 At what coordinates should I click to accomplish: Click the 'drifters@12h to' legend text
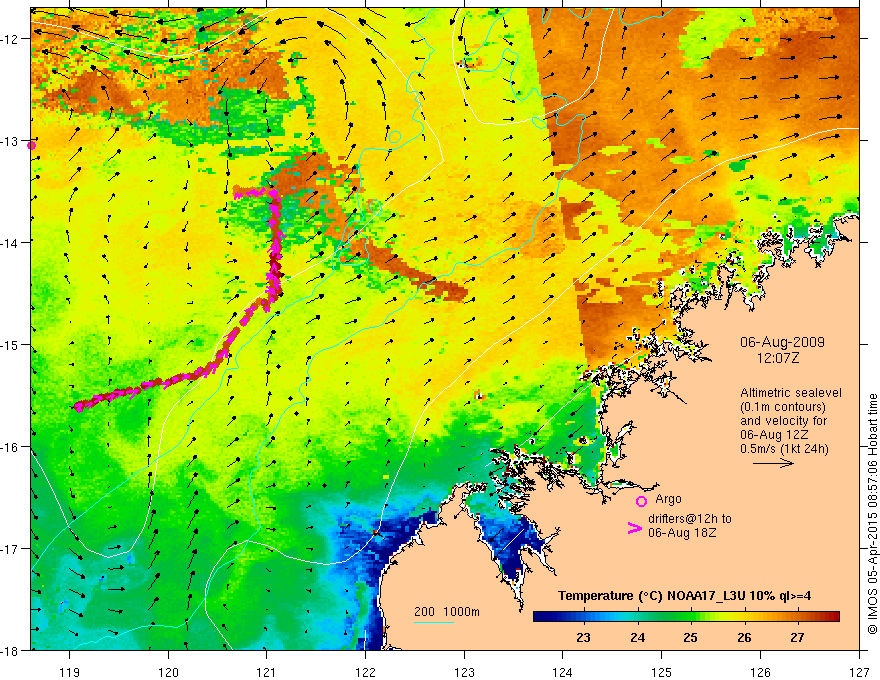tap(690, 519)
